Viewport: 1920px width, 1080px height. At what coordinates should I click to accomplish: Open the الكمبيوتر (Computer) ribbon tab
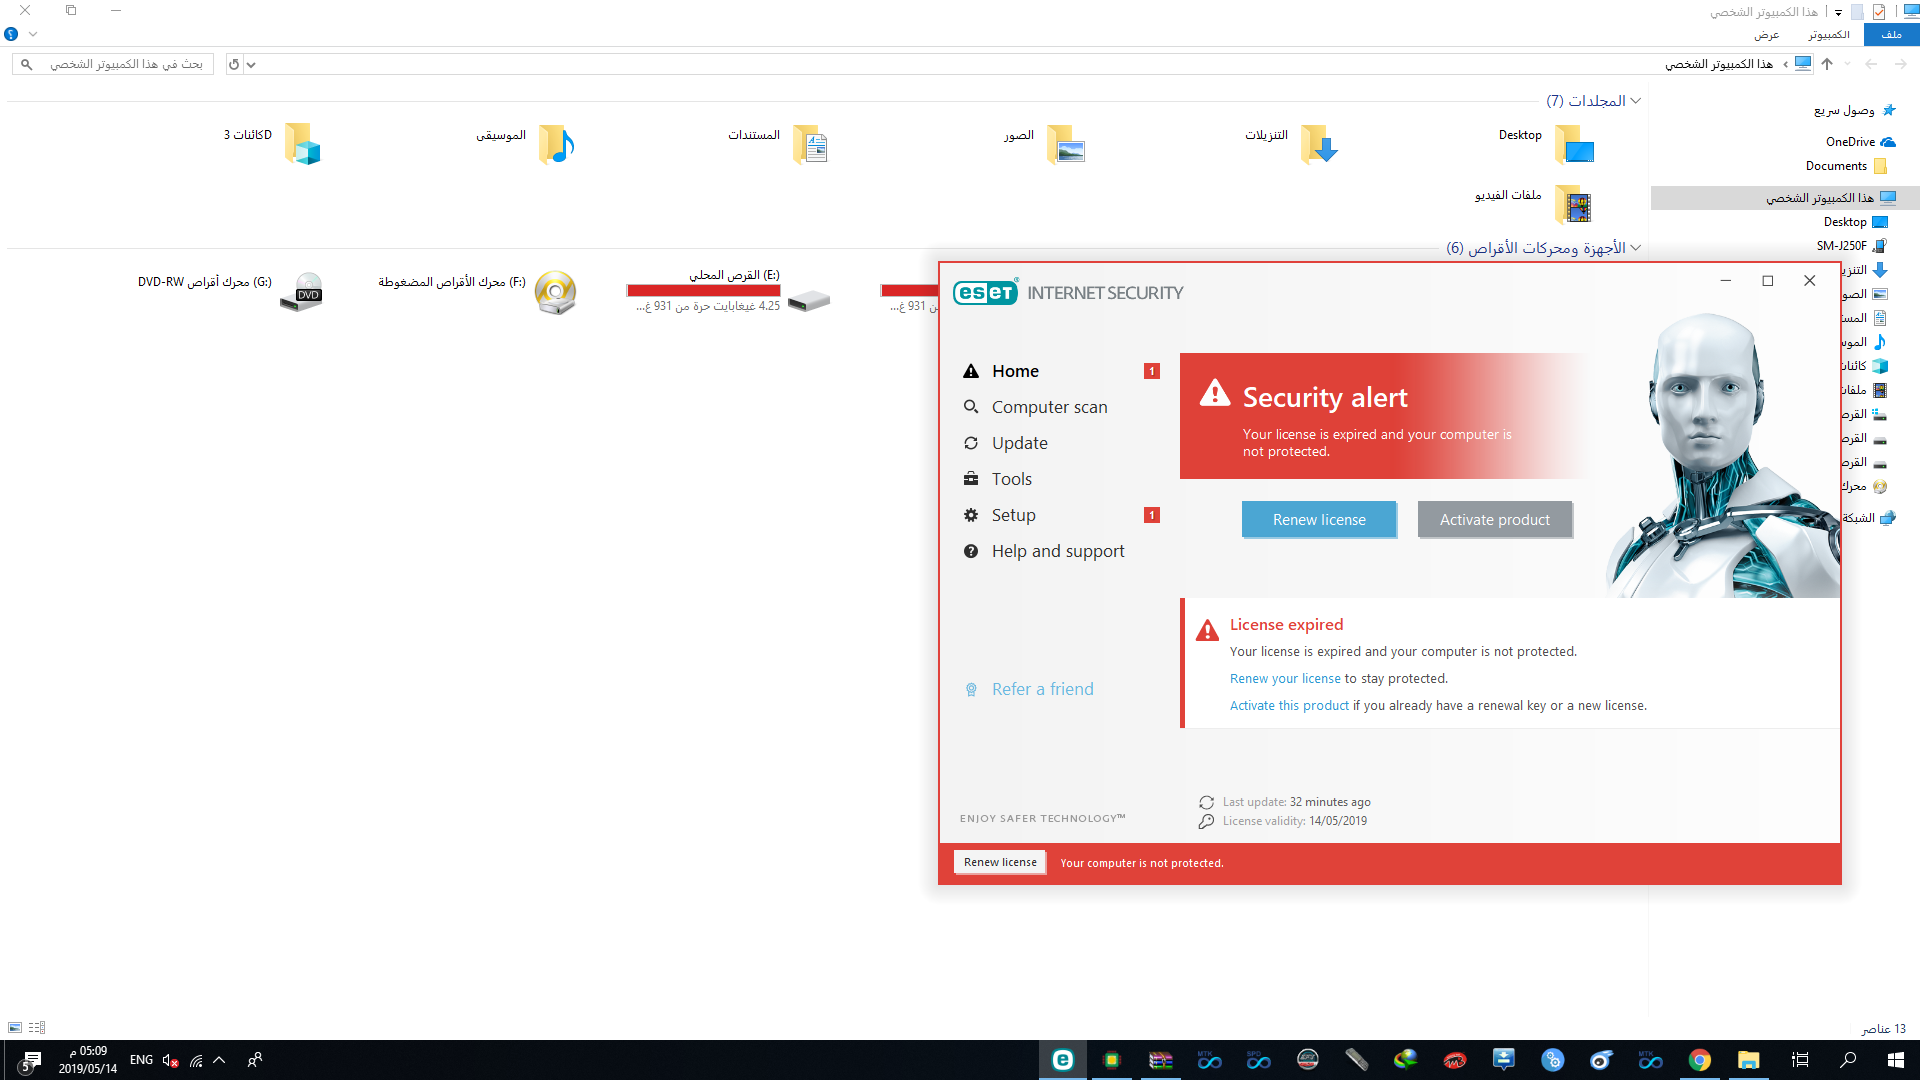pos(1829,34)
